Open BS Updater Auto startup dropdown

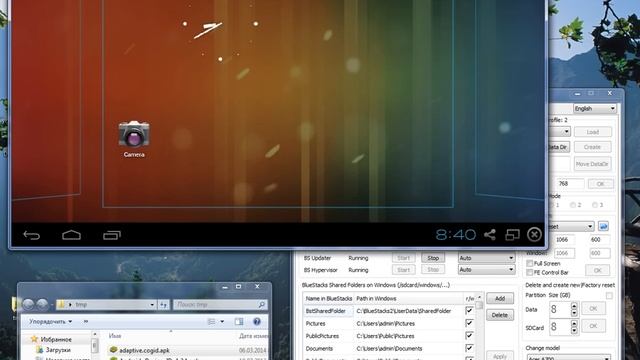(x=486, y=258)
